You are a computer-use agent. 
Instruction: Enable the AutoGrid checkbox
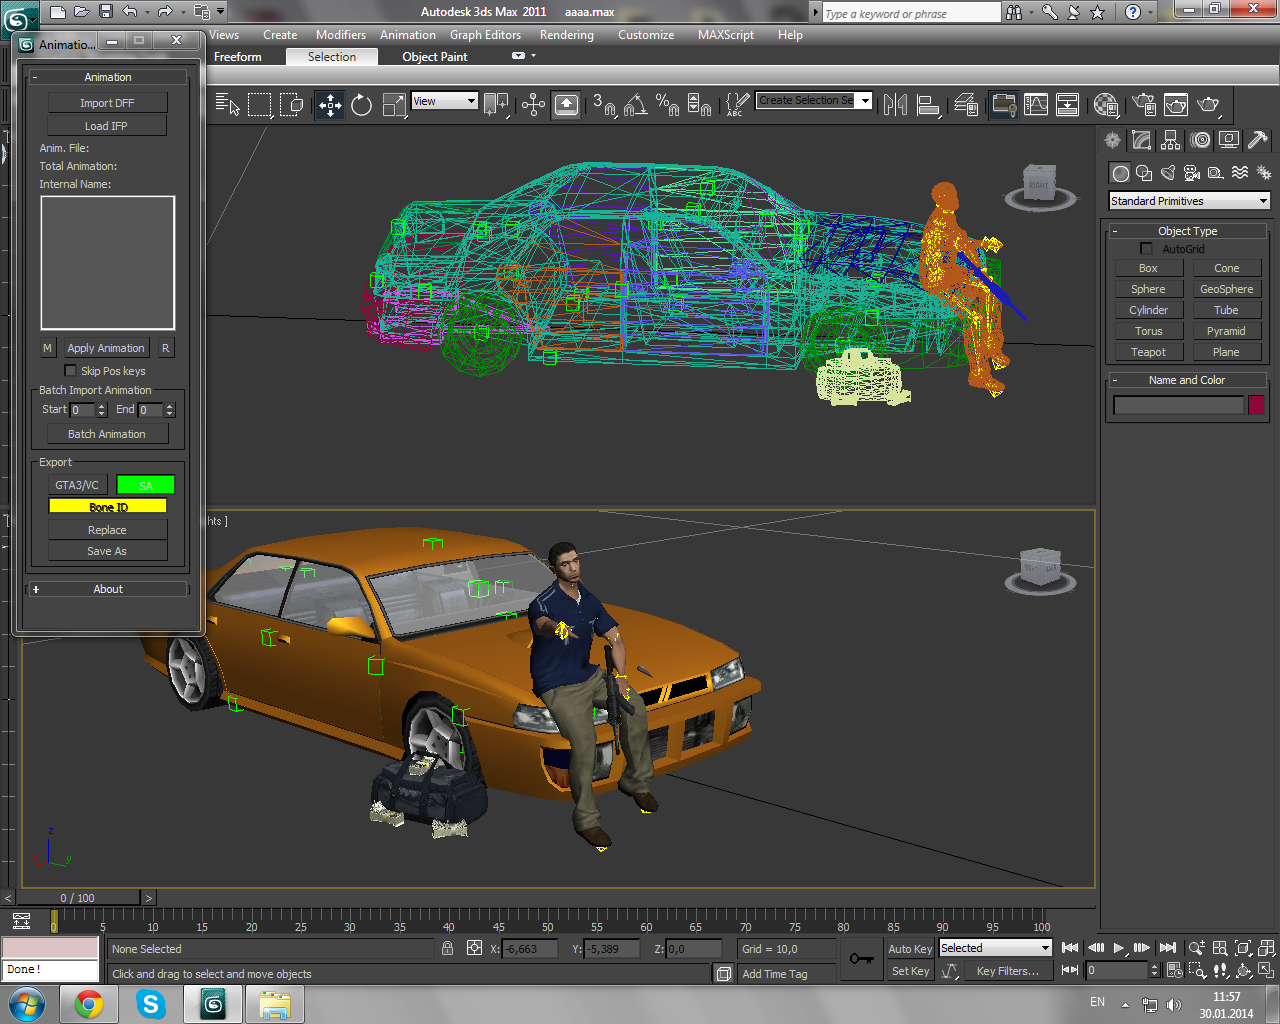click(1146, 249)
